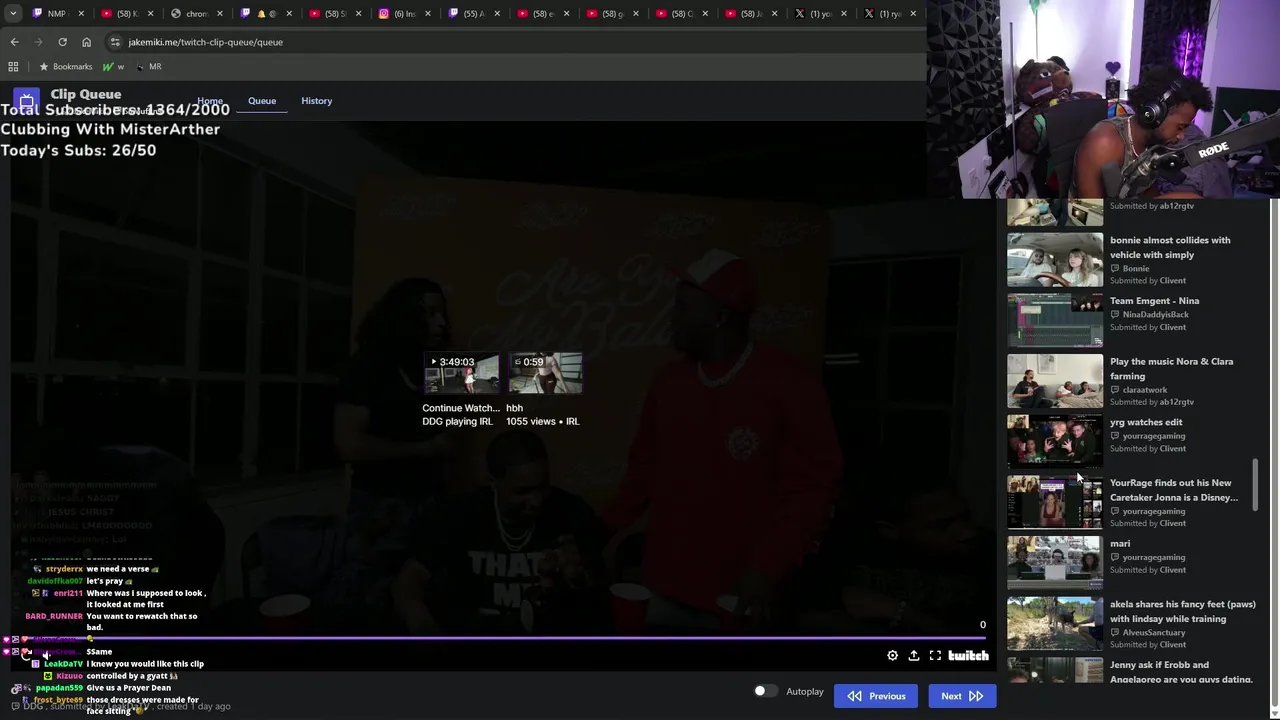Open the Twitch player settings gear
This screenshot has height=720, width=1280.
pyautogui.click(x=892, y=656)
